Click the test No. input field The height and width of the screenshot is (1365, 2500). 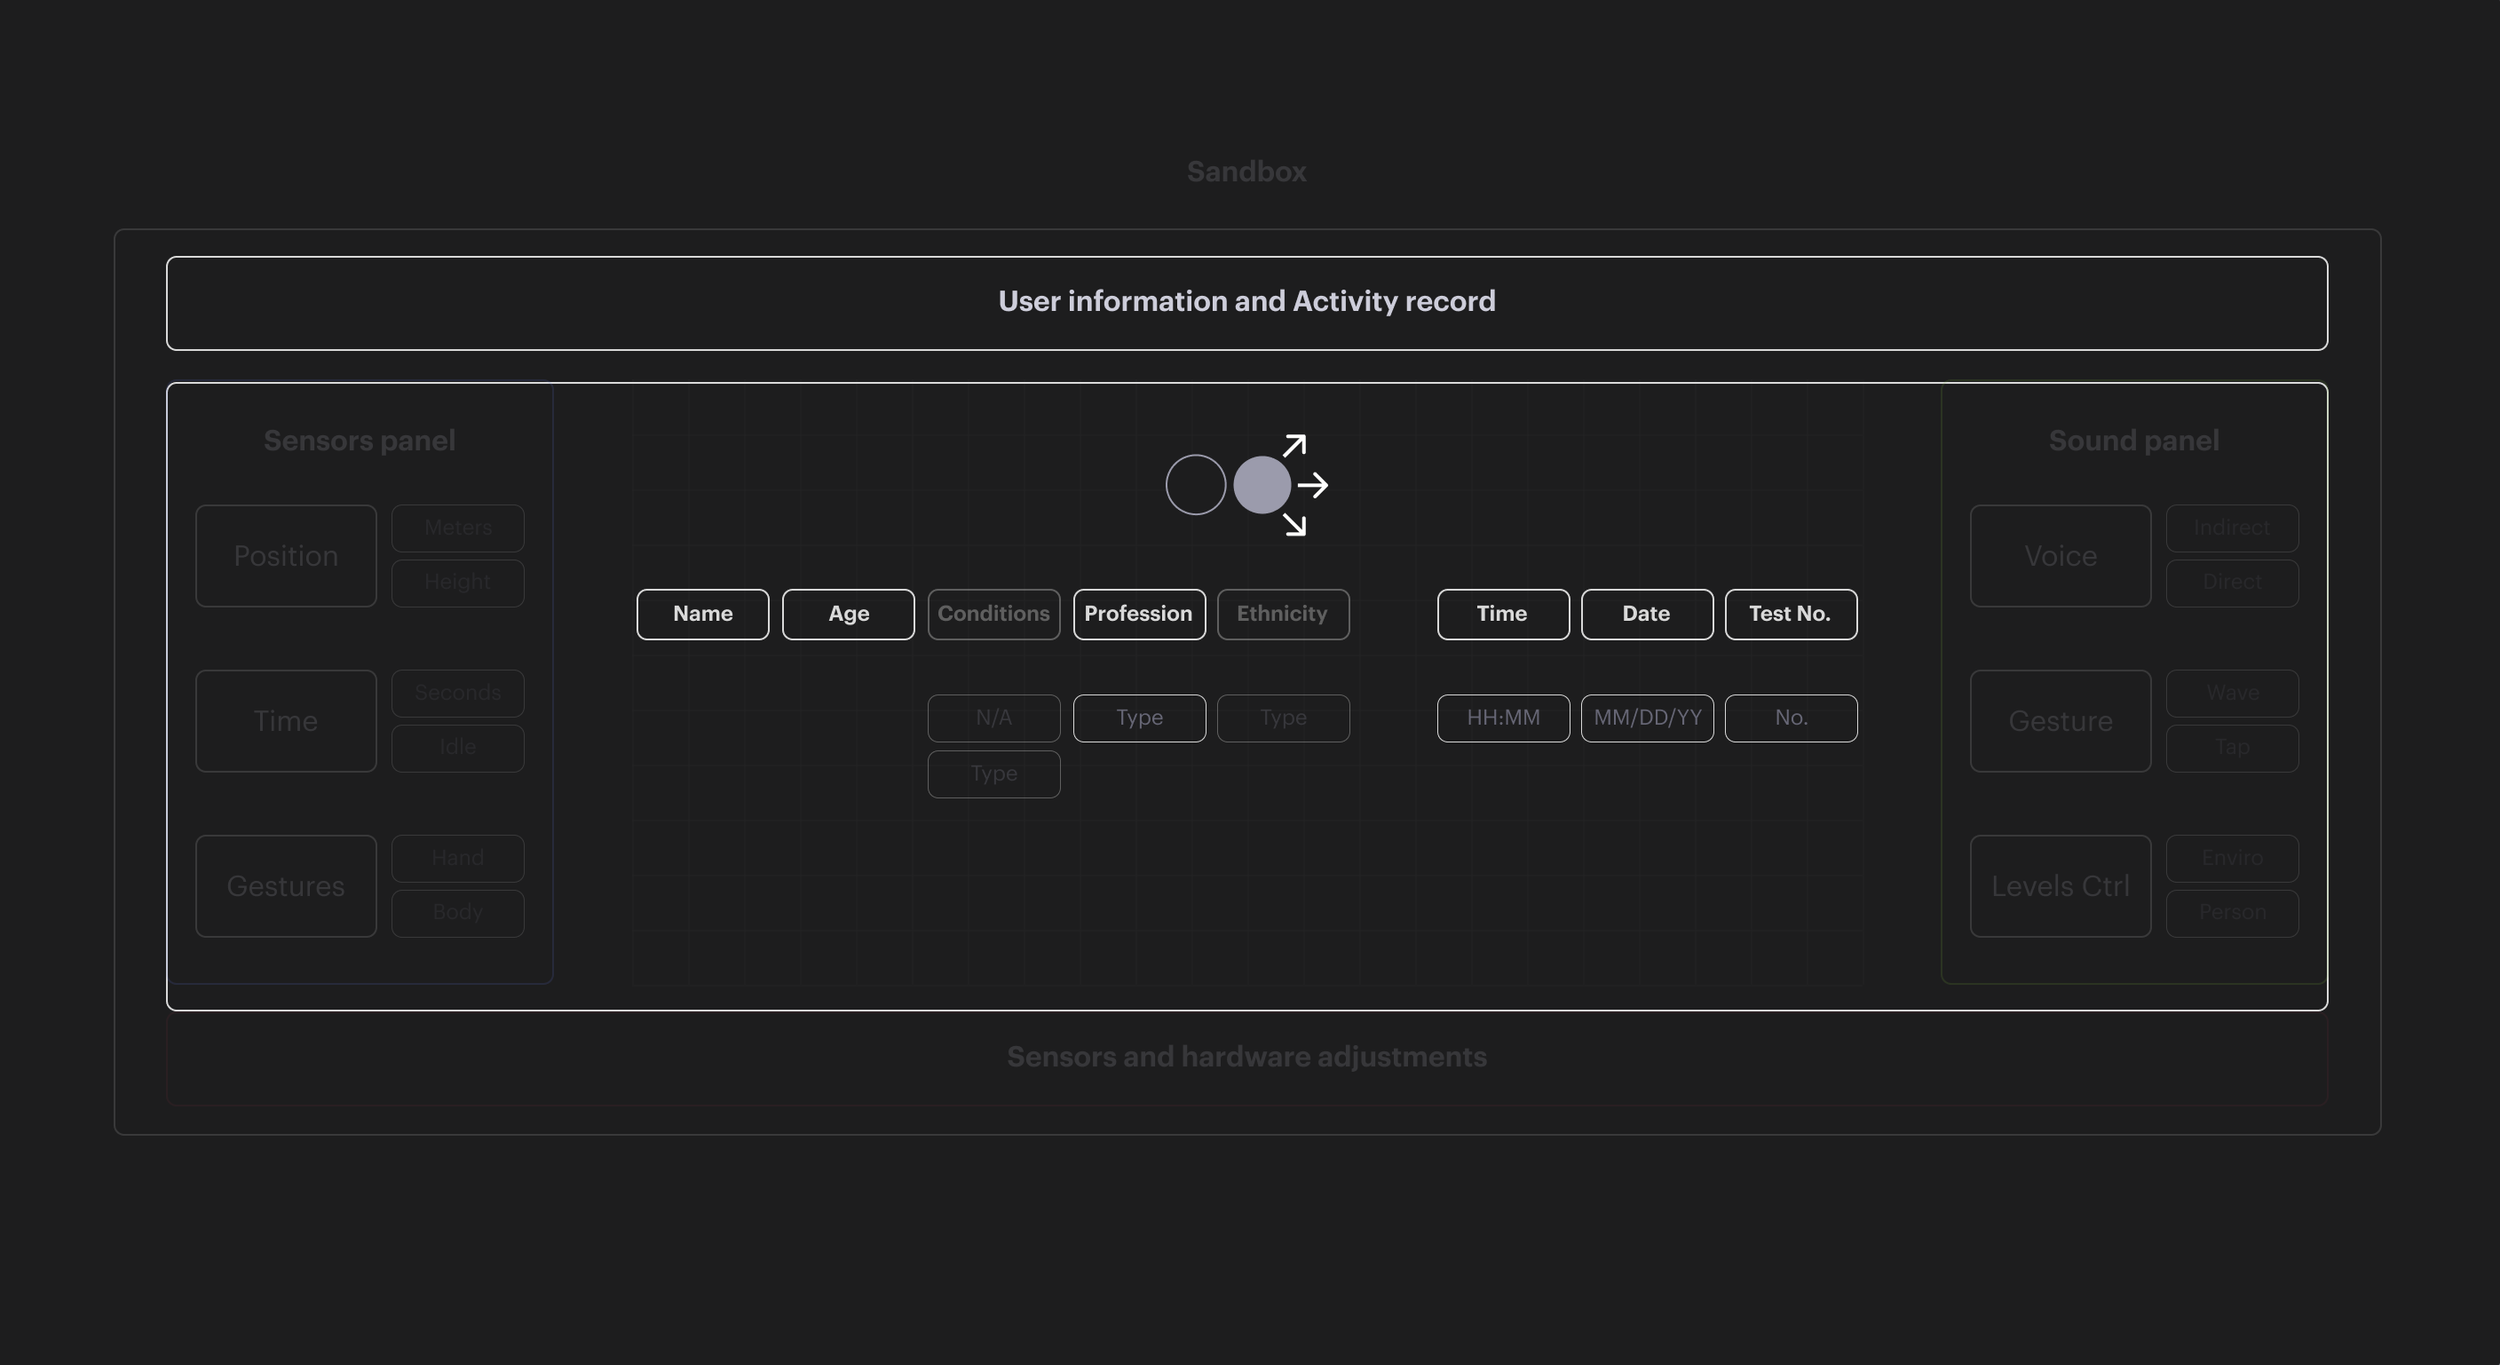pos(1790,718)
